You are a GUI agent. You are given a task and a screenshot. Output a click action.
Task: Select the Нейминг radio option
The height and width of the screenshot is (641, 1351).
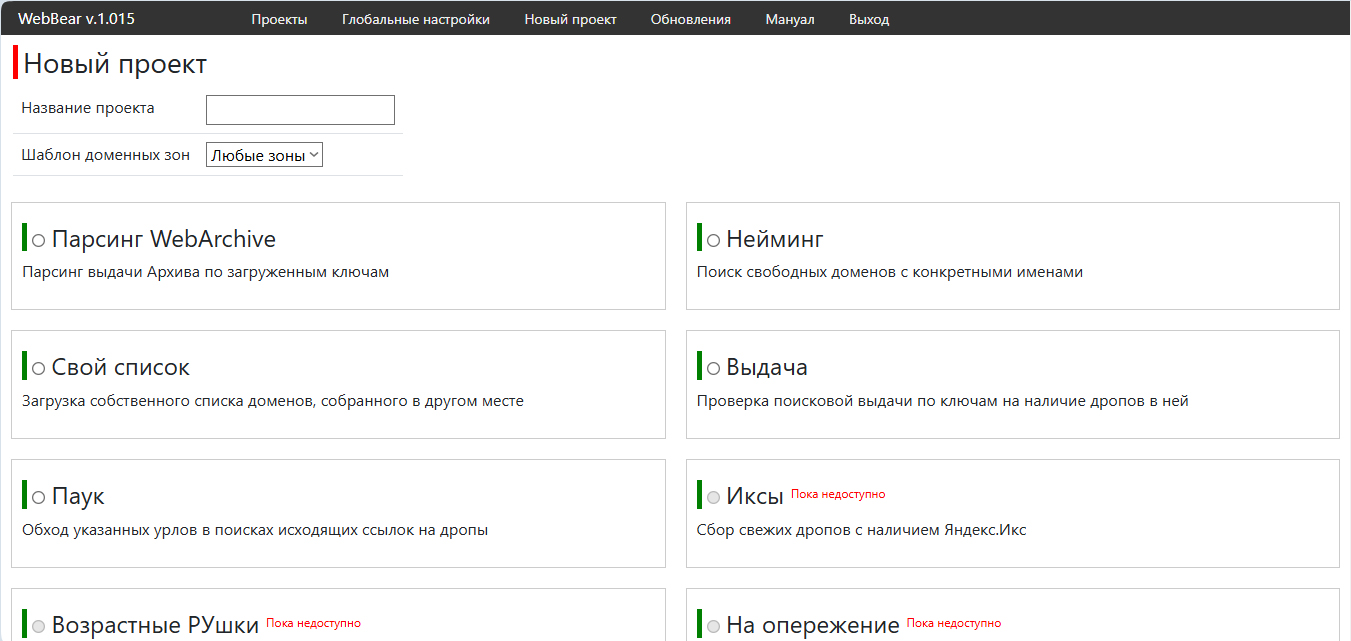point(713,241)
